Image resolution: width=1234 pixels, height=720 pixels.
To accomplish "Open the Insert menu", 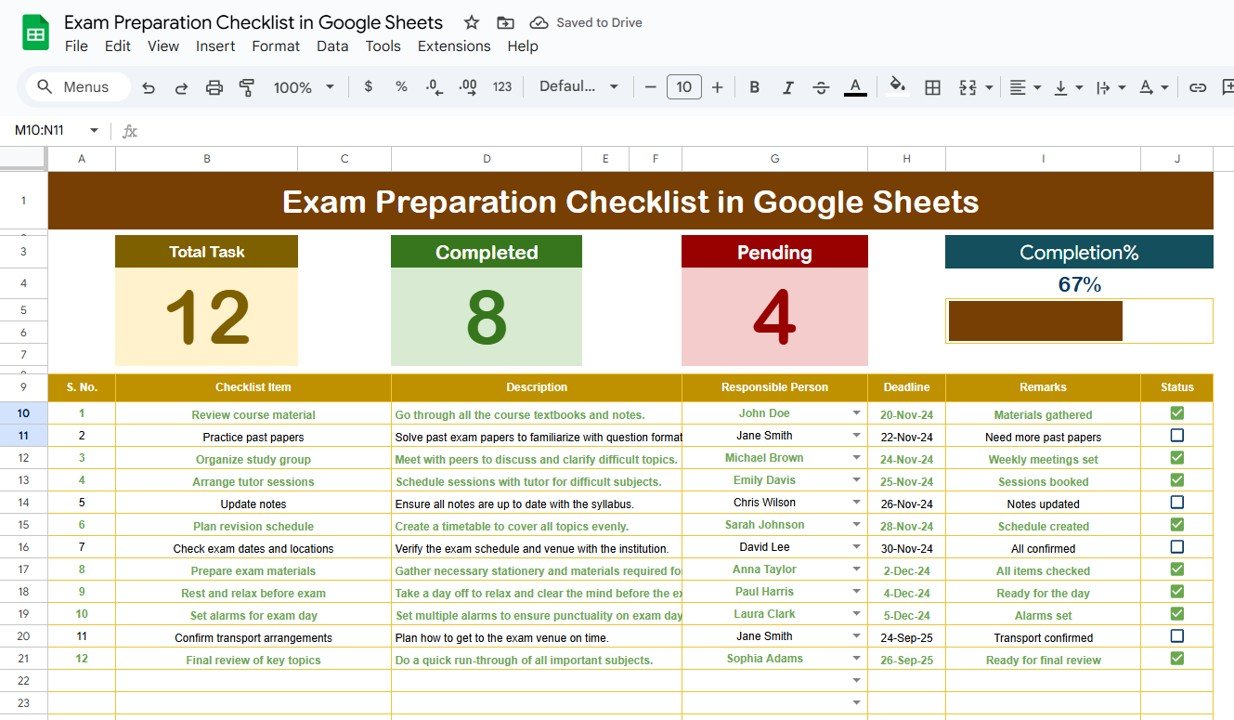I will tap(215, 46).
